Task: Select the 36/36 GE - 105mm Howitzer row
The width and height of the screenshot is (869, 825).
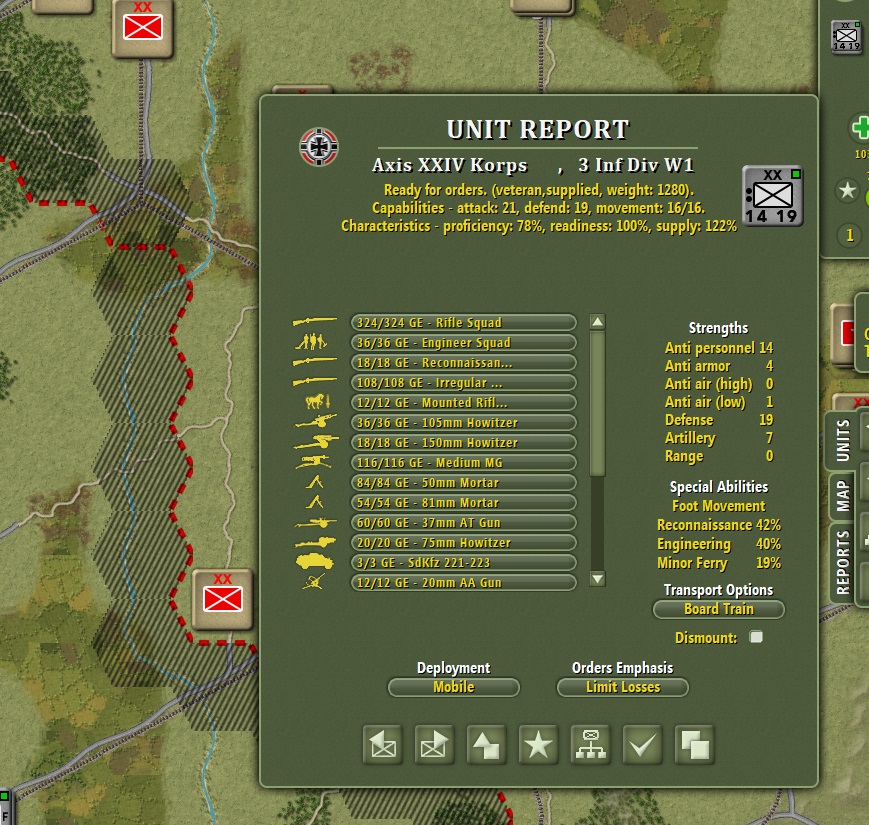Action: click(464, 422)
